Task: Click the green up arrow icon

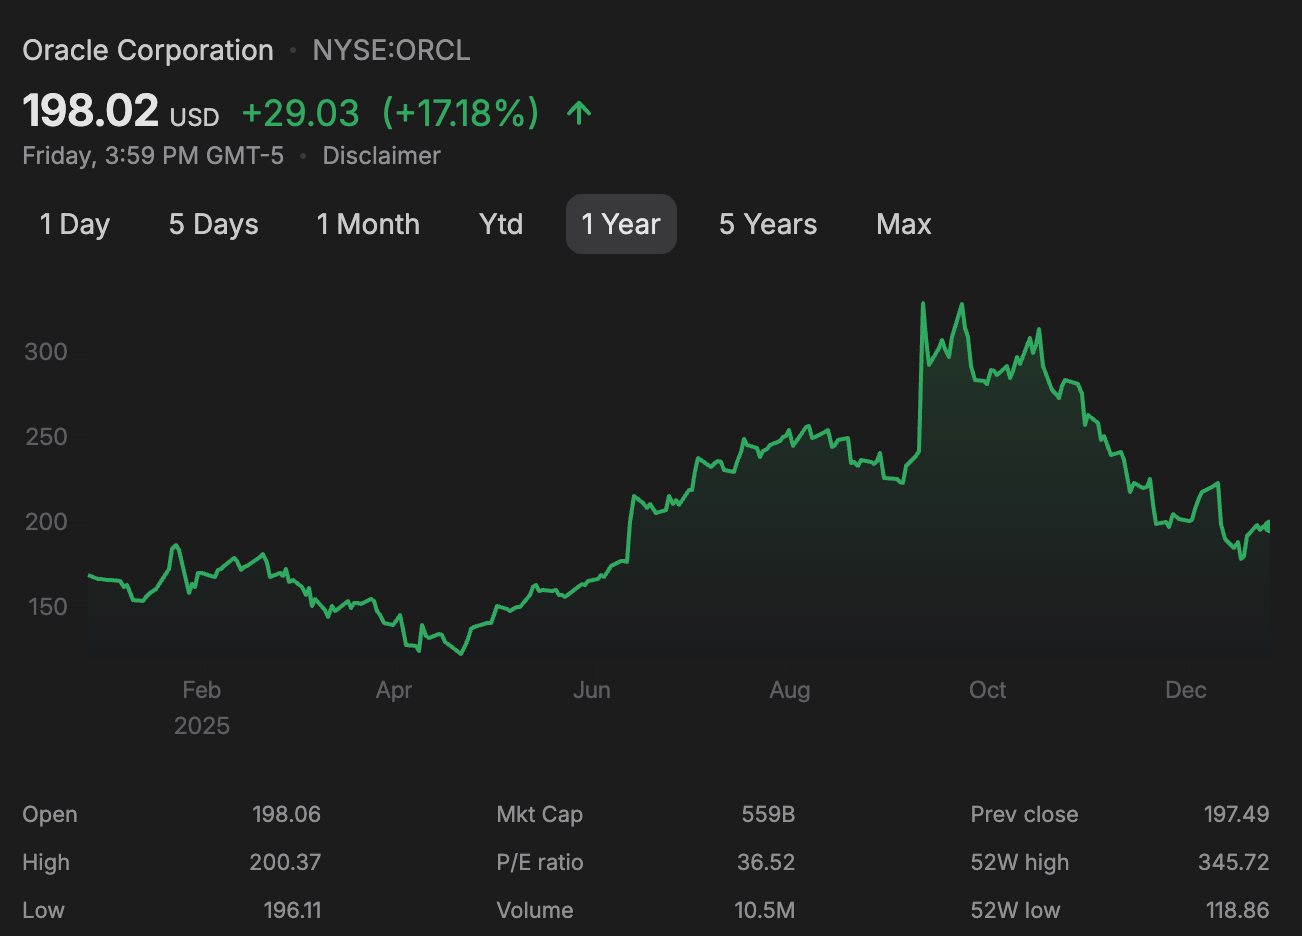Action: pyautogui.click(x=579, y=113)
